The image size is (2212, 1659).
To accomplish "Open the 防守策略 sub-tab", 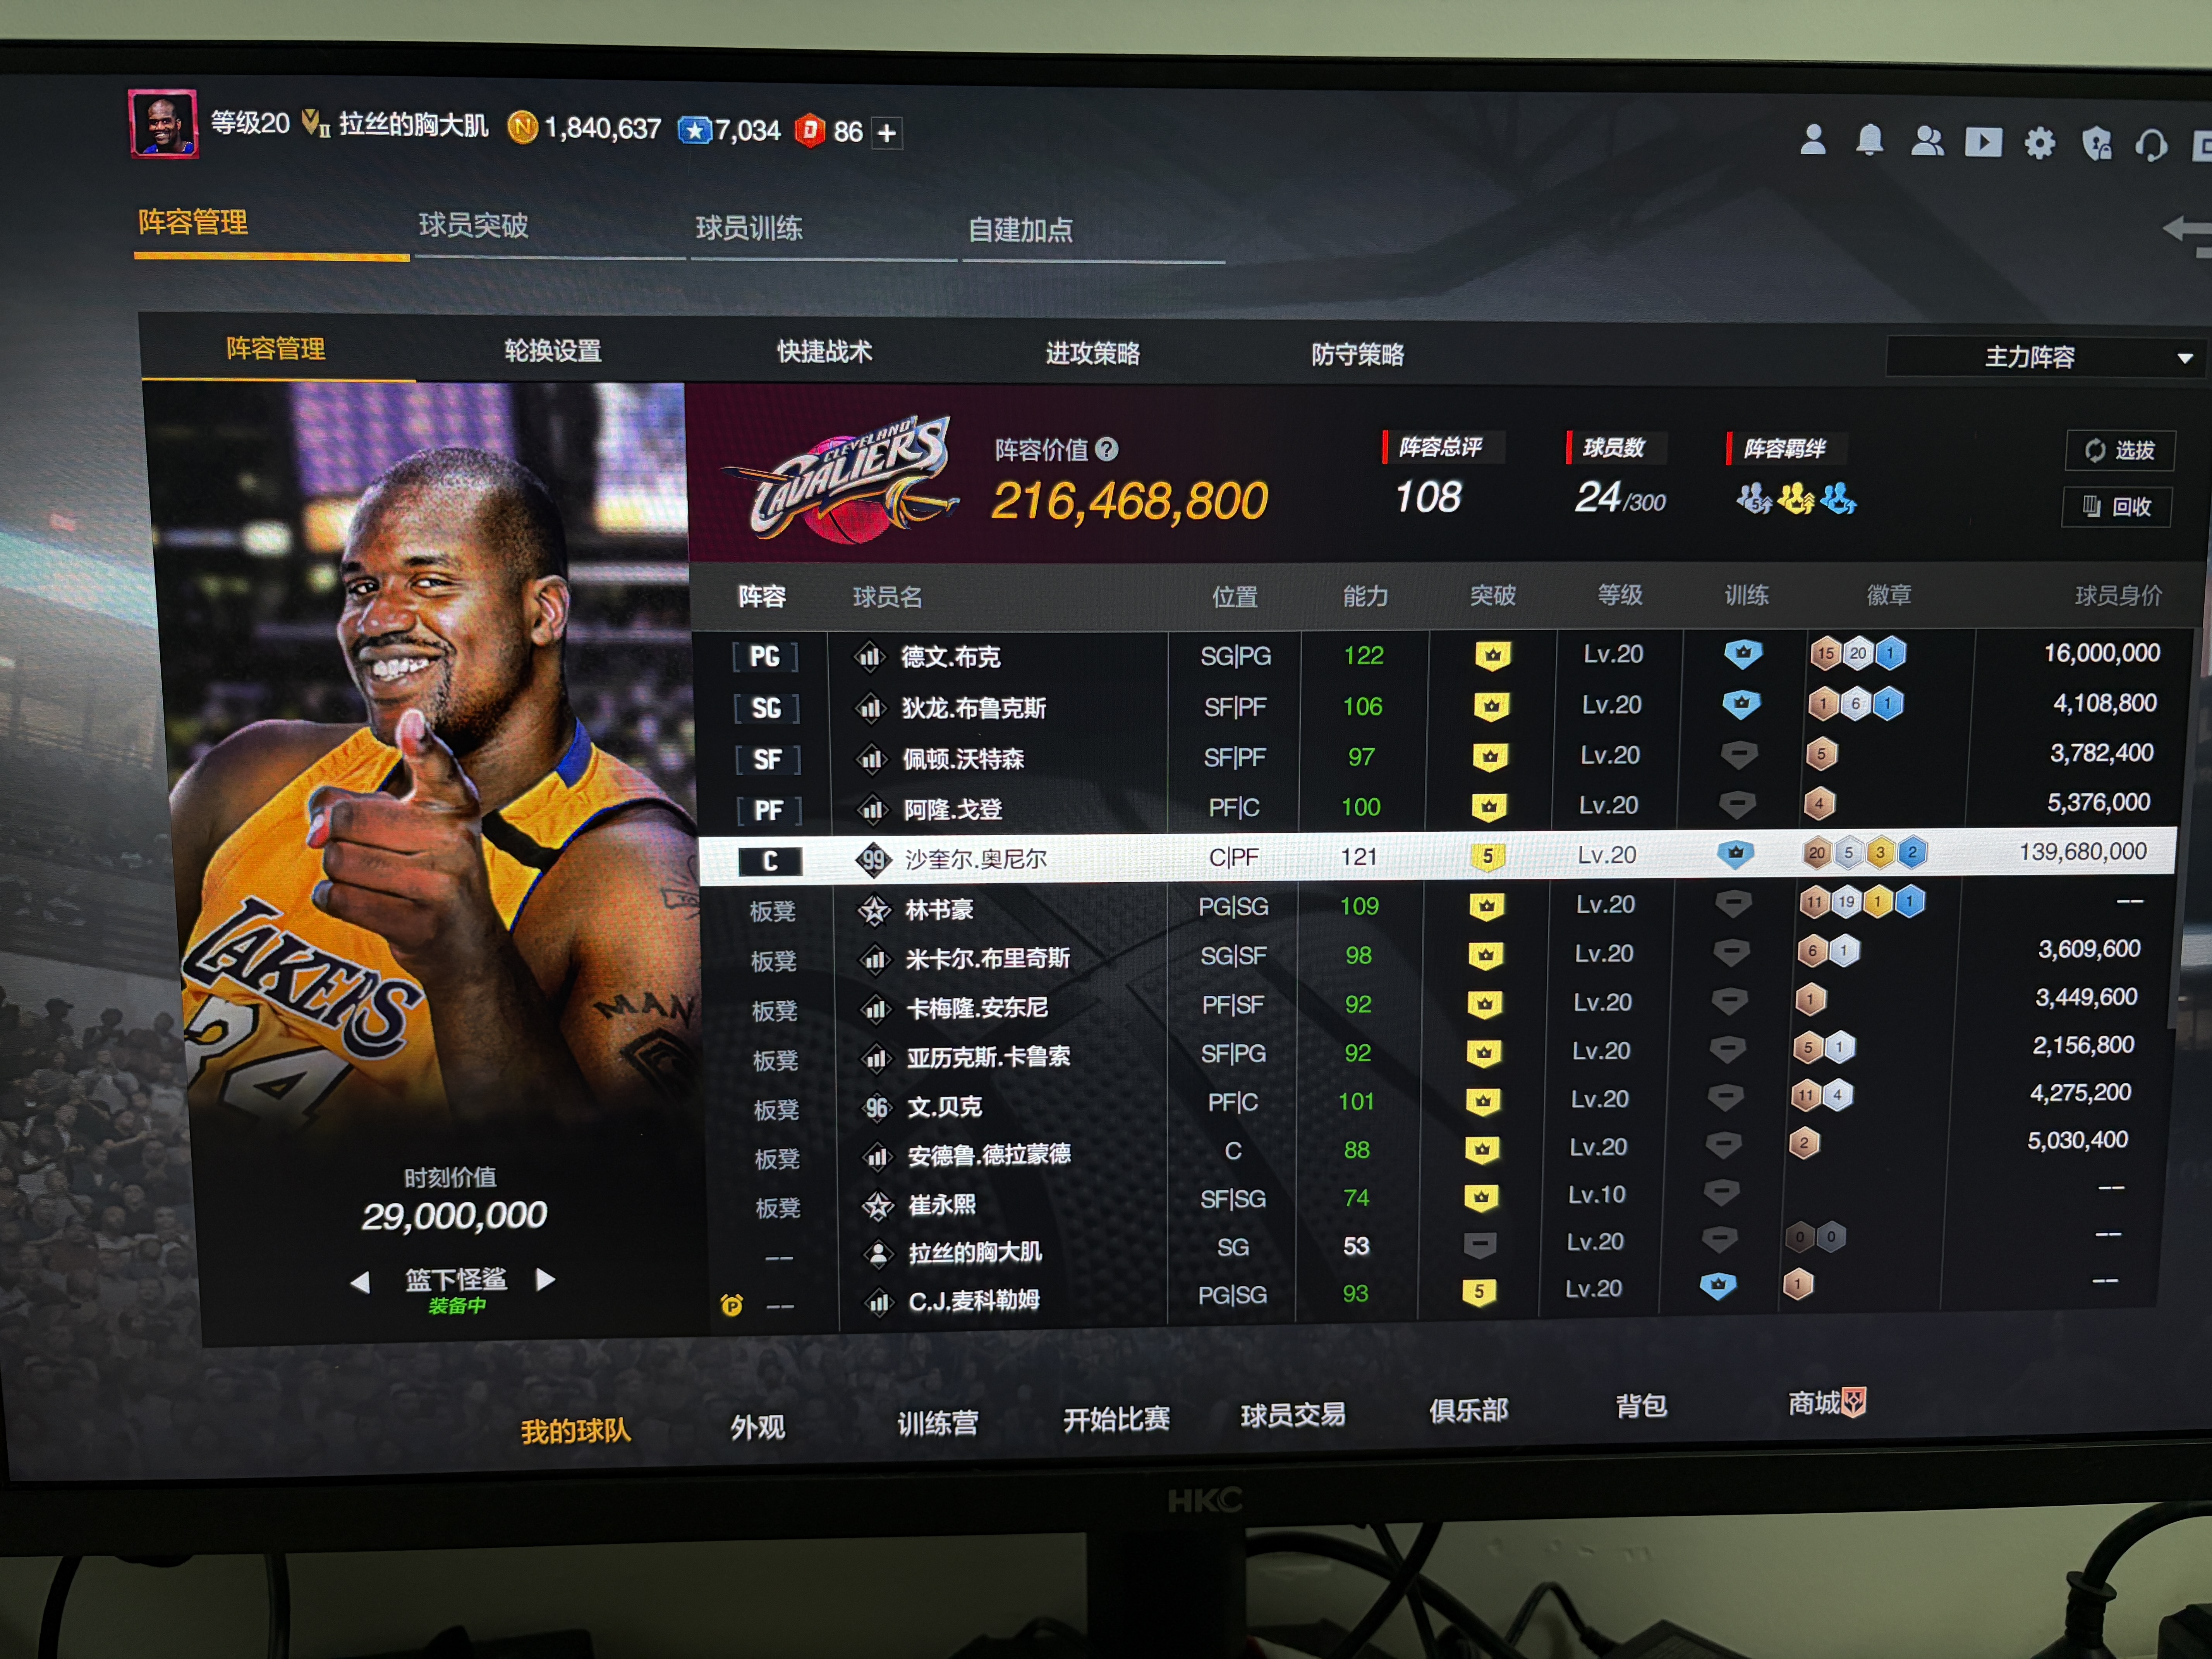I will pyautogui.click(x=1358, y=355).
